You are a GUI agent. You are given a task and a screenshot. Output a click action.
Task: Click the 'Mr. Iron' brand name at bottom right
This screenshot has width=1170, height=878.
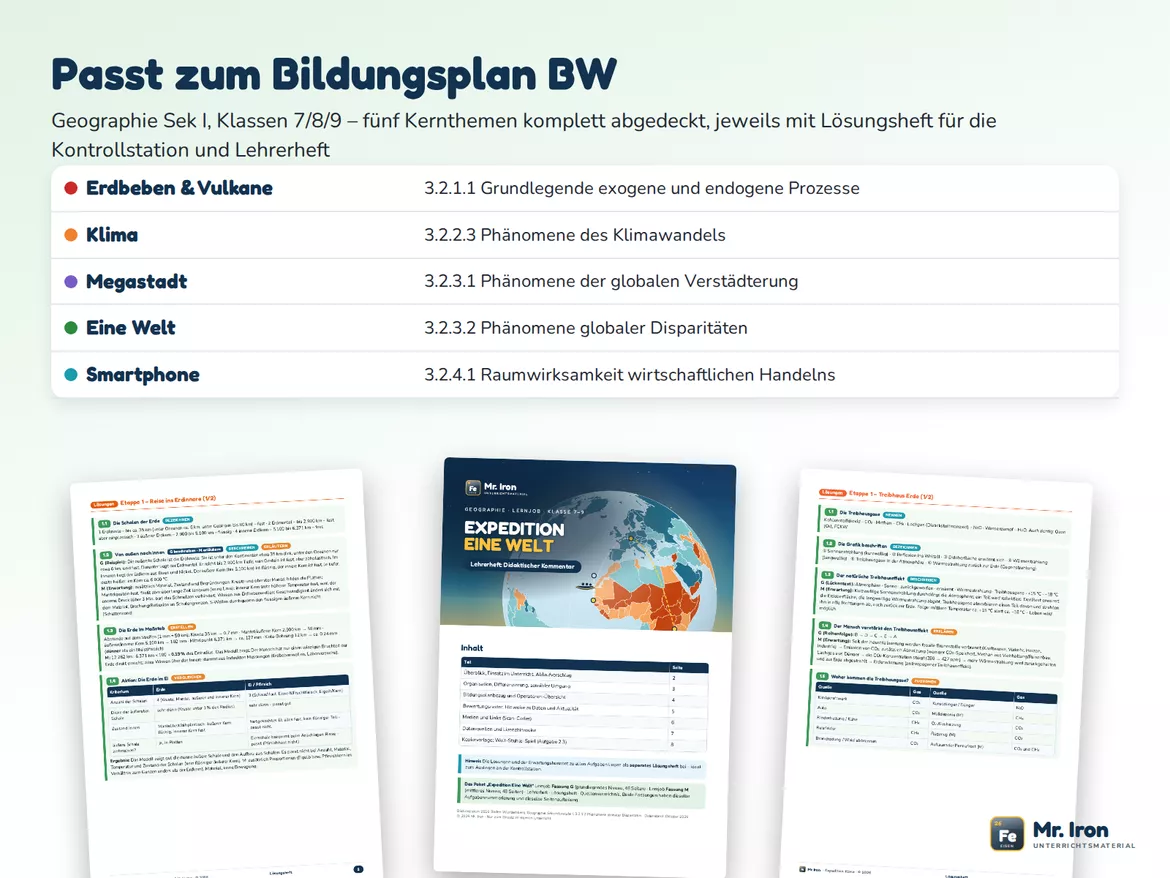coord(1070,830)
